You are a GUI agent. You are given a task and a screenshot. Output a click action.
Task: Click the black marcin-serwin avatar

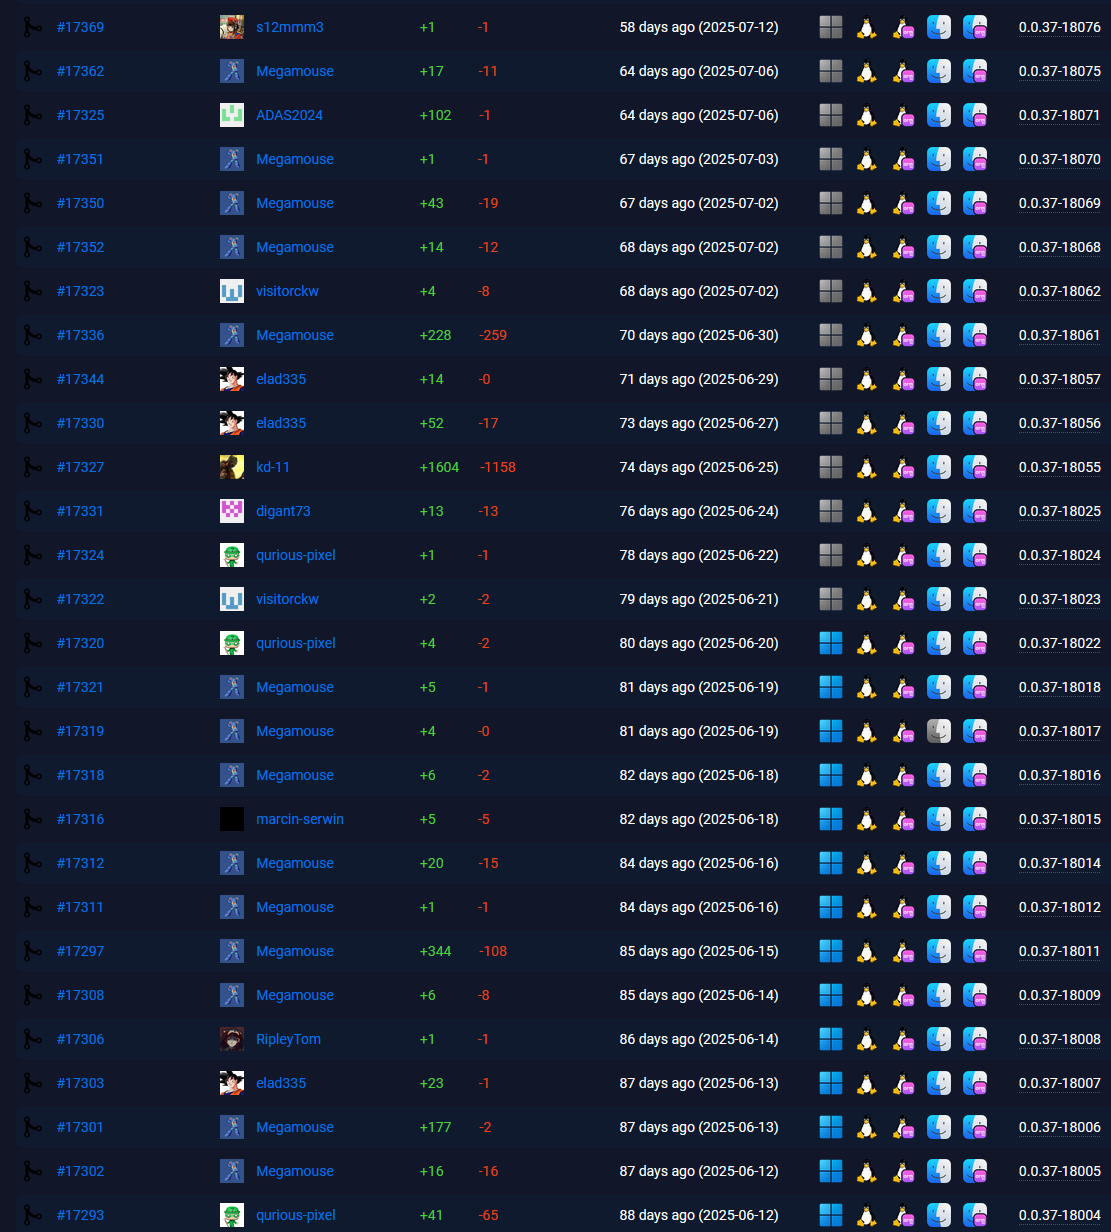click(232, 819)
